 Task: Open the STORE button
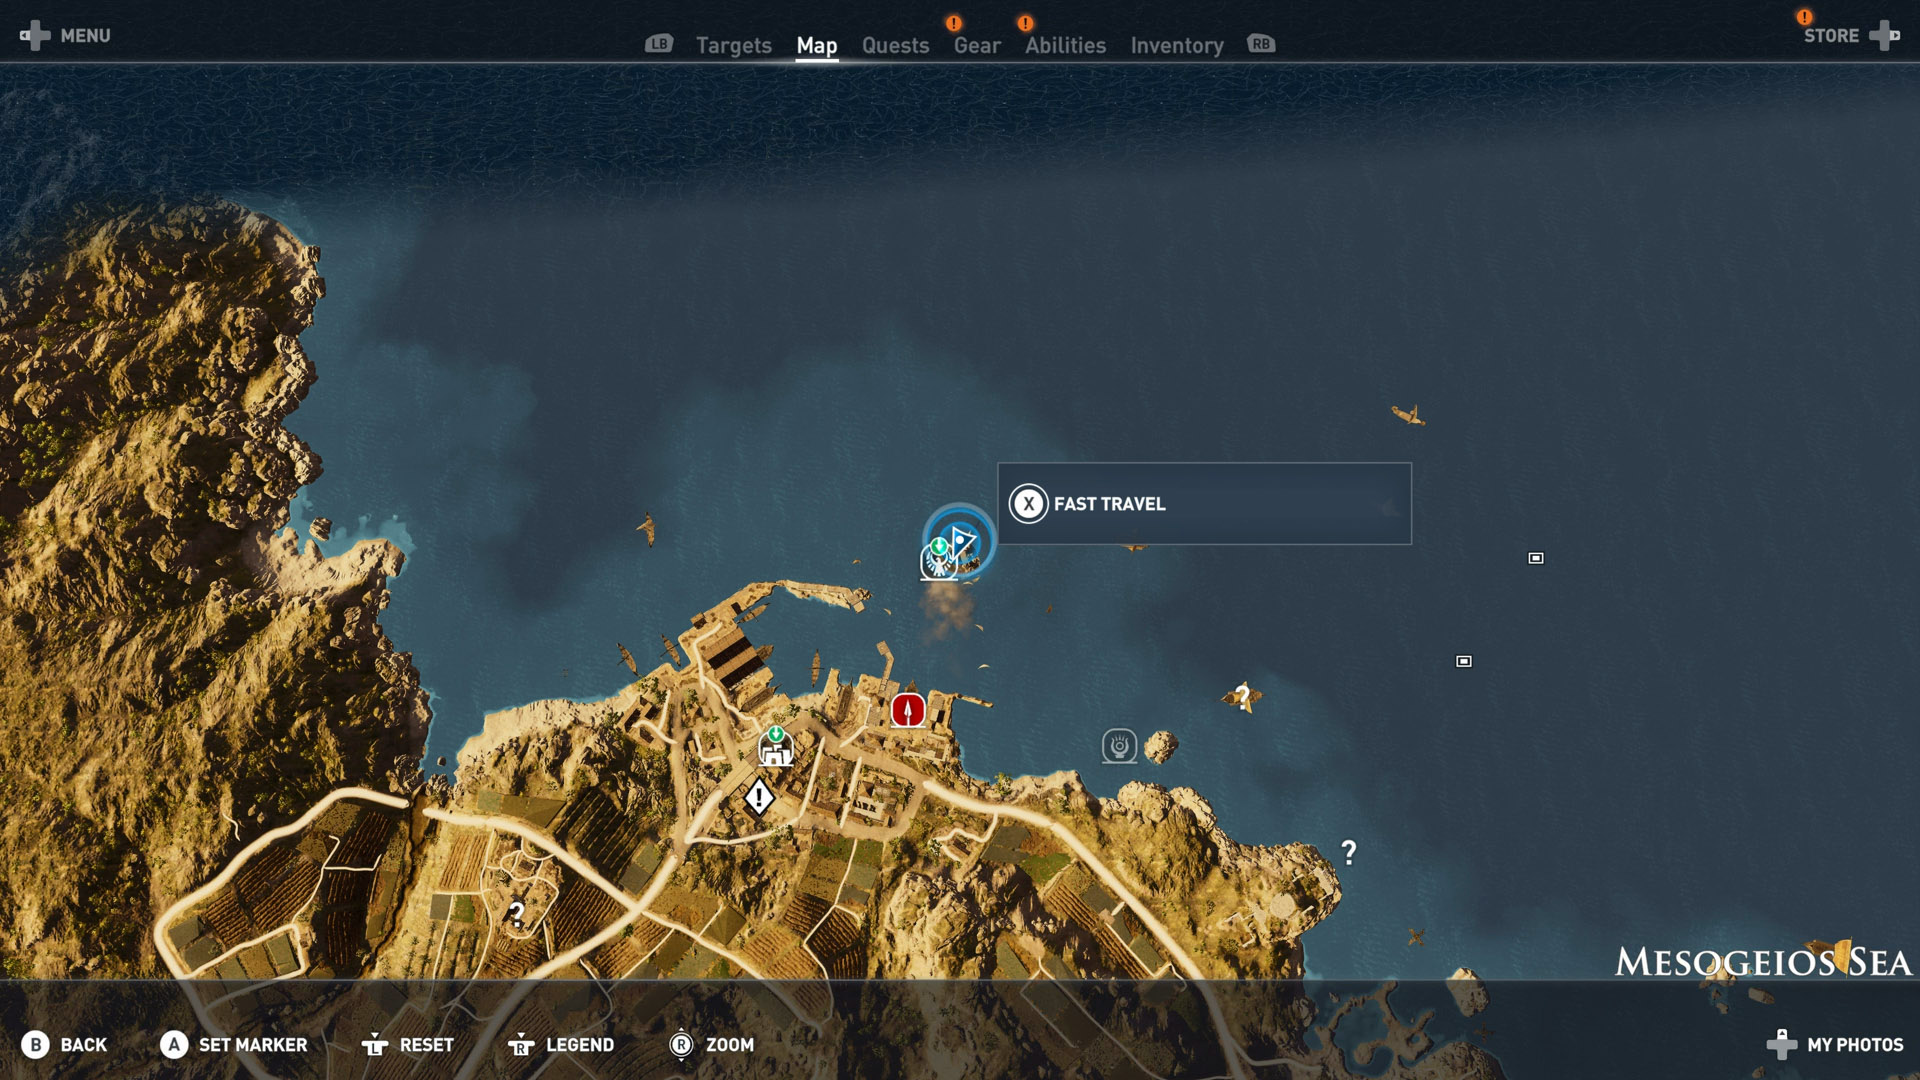[x=1850, y=36]
